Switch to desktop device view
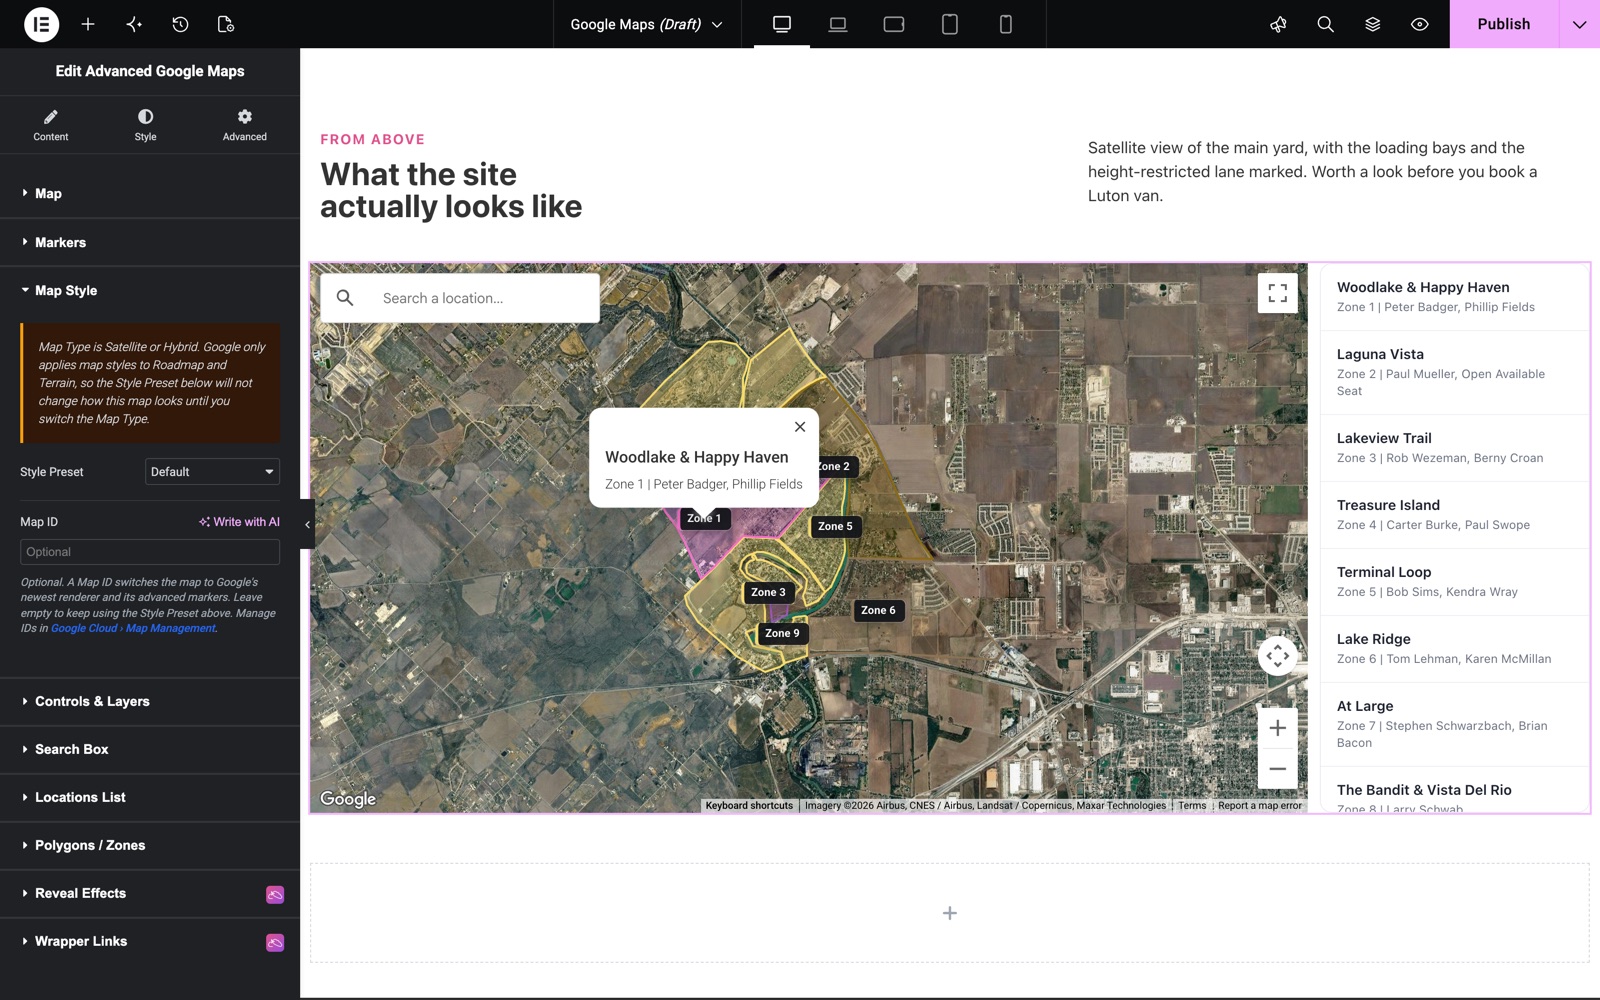 point(782,24)
